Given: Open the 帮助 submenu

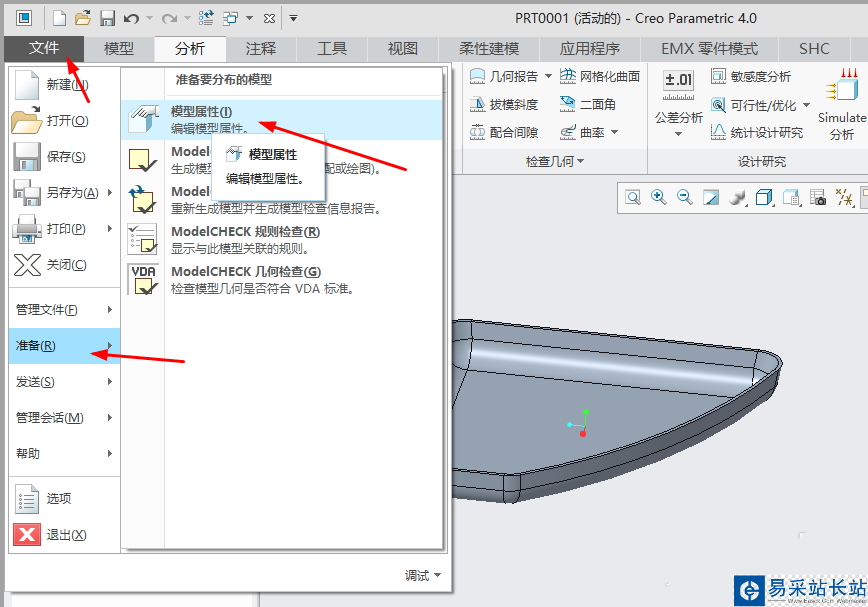Looking at the screenshot, I should pos(64,454).
